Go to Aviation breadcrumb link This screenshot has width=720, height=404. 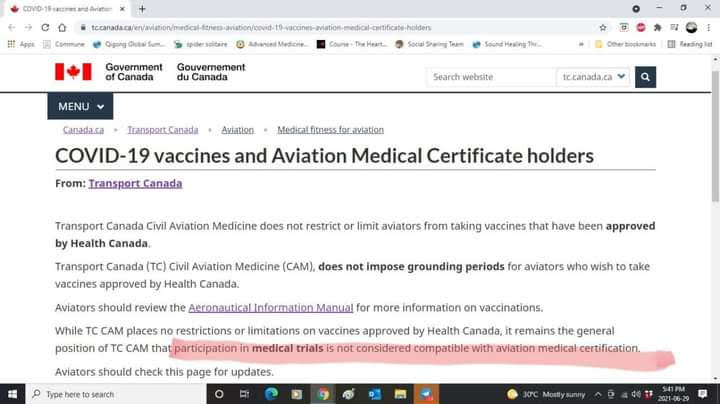pyautogui.click(x=237, y=130)
